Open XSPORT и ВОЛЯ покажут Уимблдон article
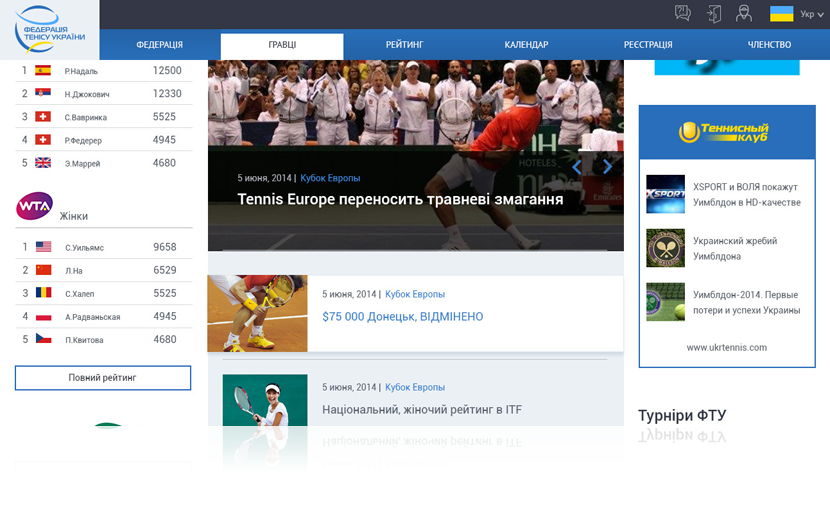The height and width of the screenshot is (524, 830). 747,195
